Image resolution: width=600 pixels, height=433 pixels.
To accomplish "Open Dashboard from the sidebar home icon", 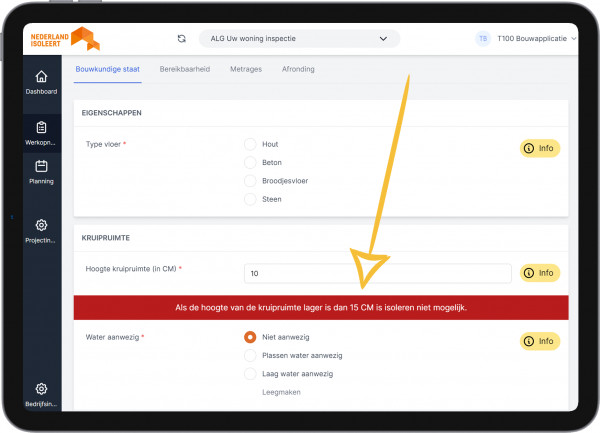I will 41,78.
